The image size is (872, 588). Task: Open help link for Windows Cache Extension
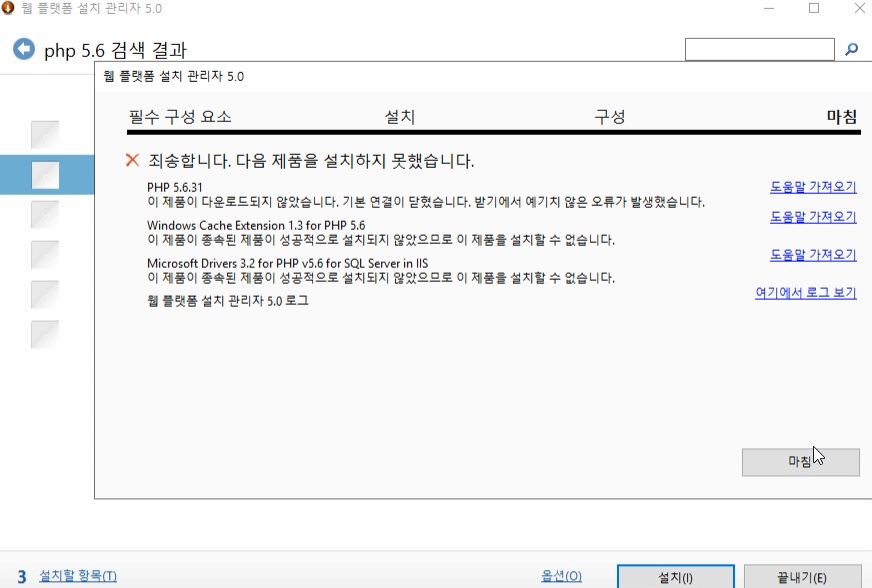click(813, 217)
